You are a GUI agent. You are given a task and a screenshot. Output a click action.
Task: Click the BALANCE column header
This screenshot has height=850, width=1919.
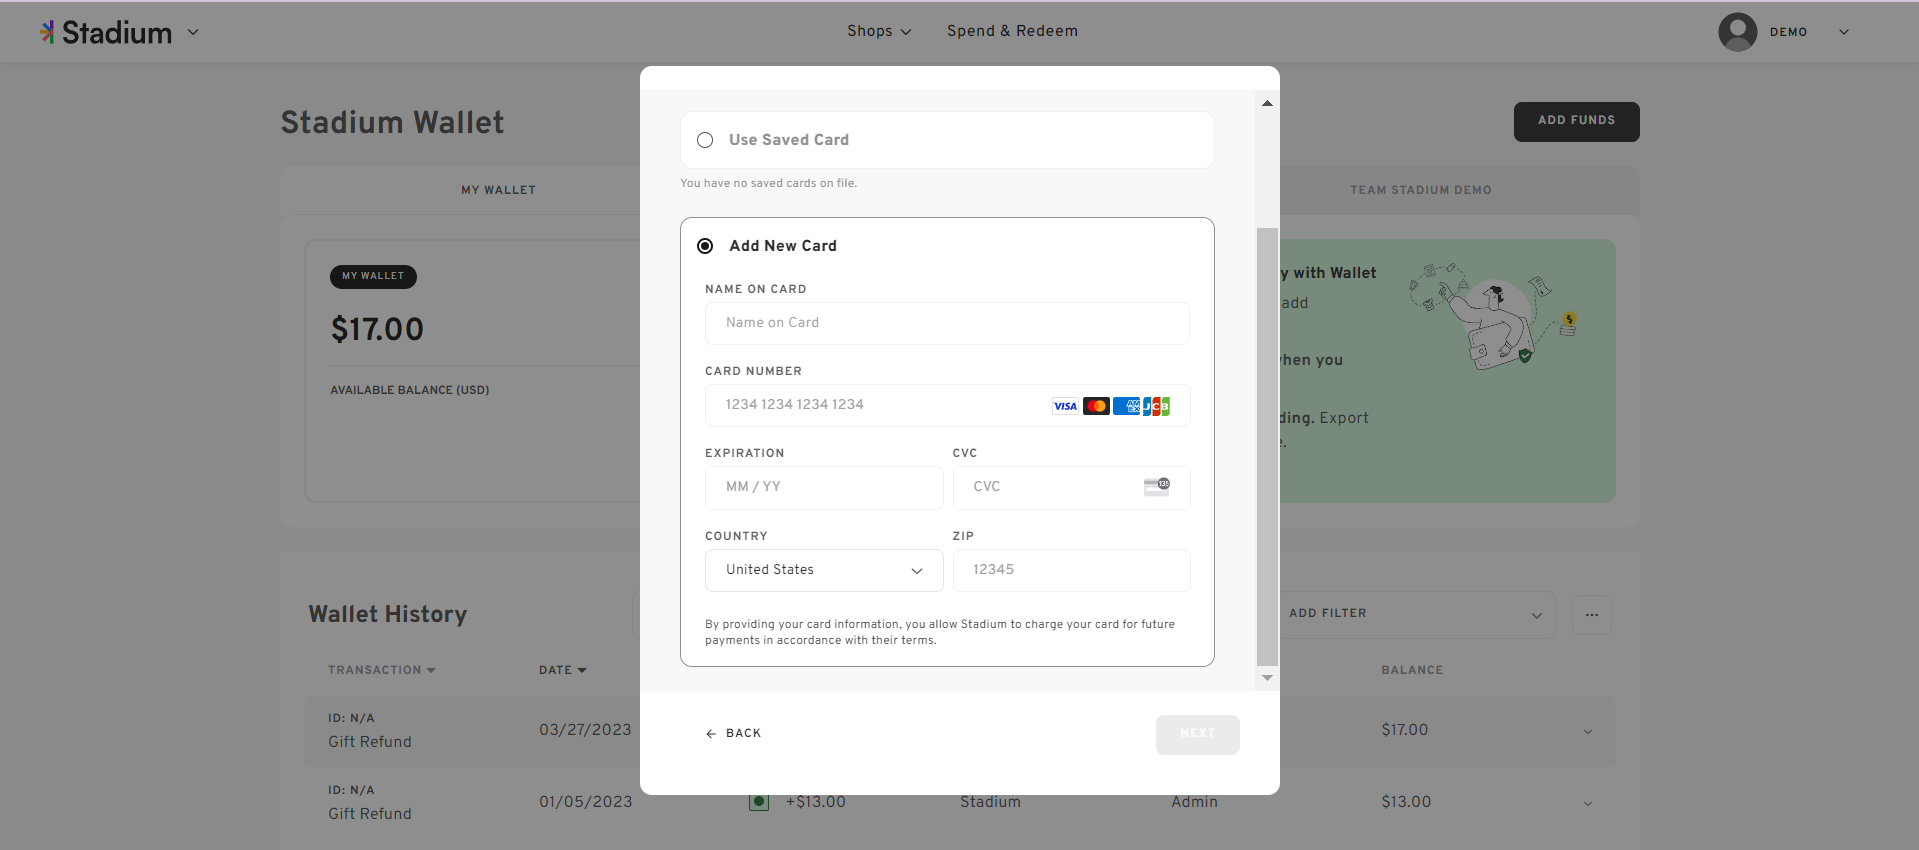point(1412,670)
